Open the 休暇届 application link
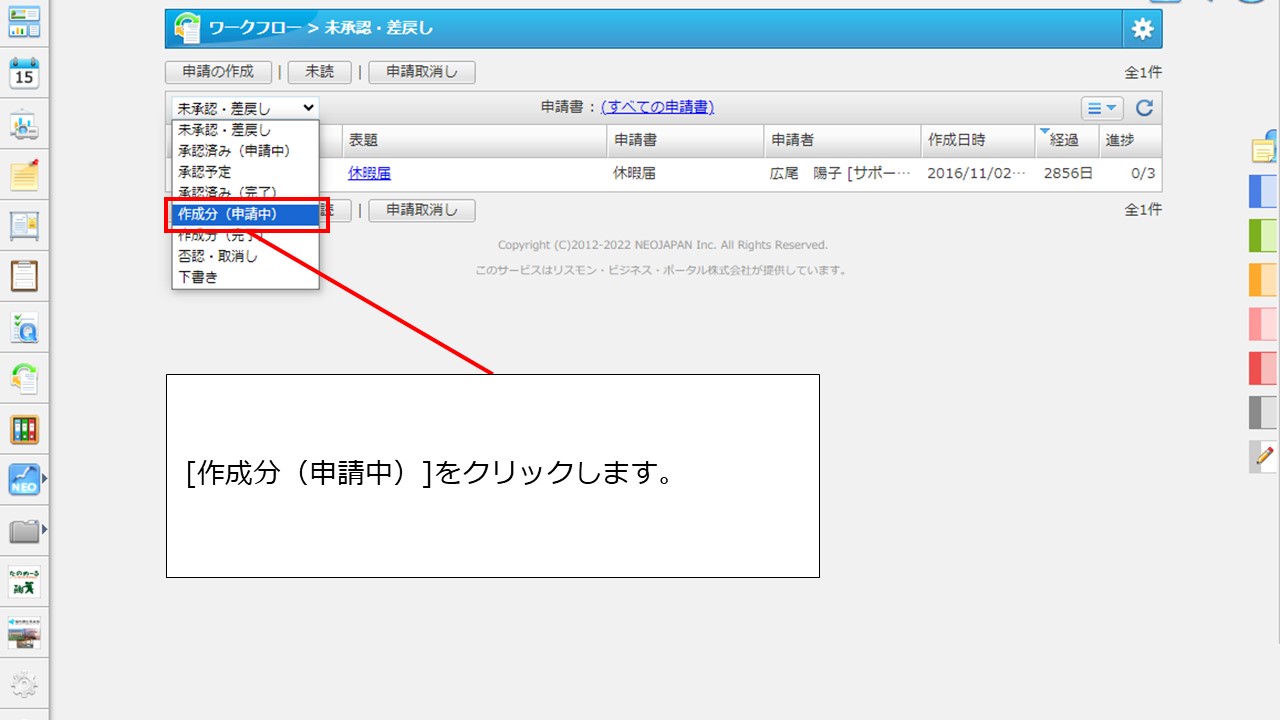 [x=369, y=173]
